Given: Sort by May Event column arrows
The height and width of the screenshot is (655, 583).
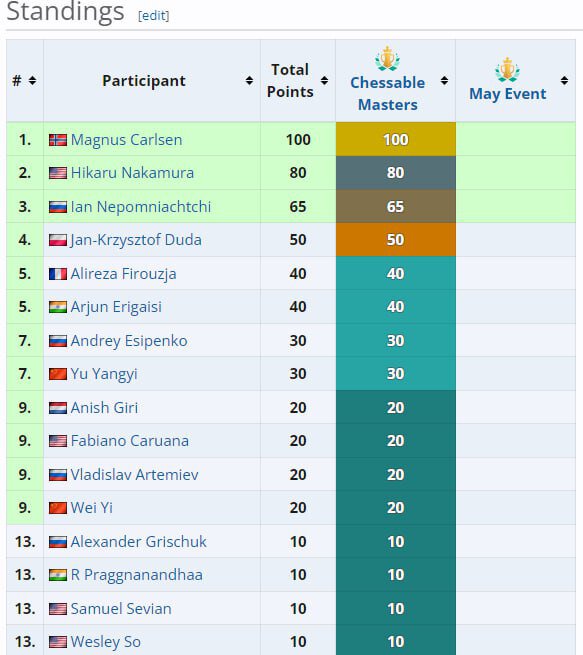Looking at the screenshot, I should pyautogui.click(x=564, y=80).
